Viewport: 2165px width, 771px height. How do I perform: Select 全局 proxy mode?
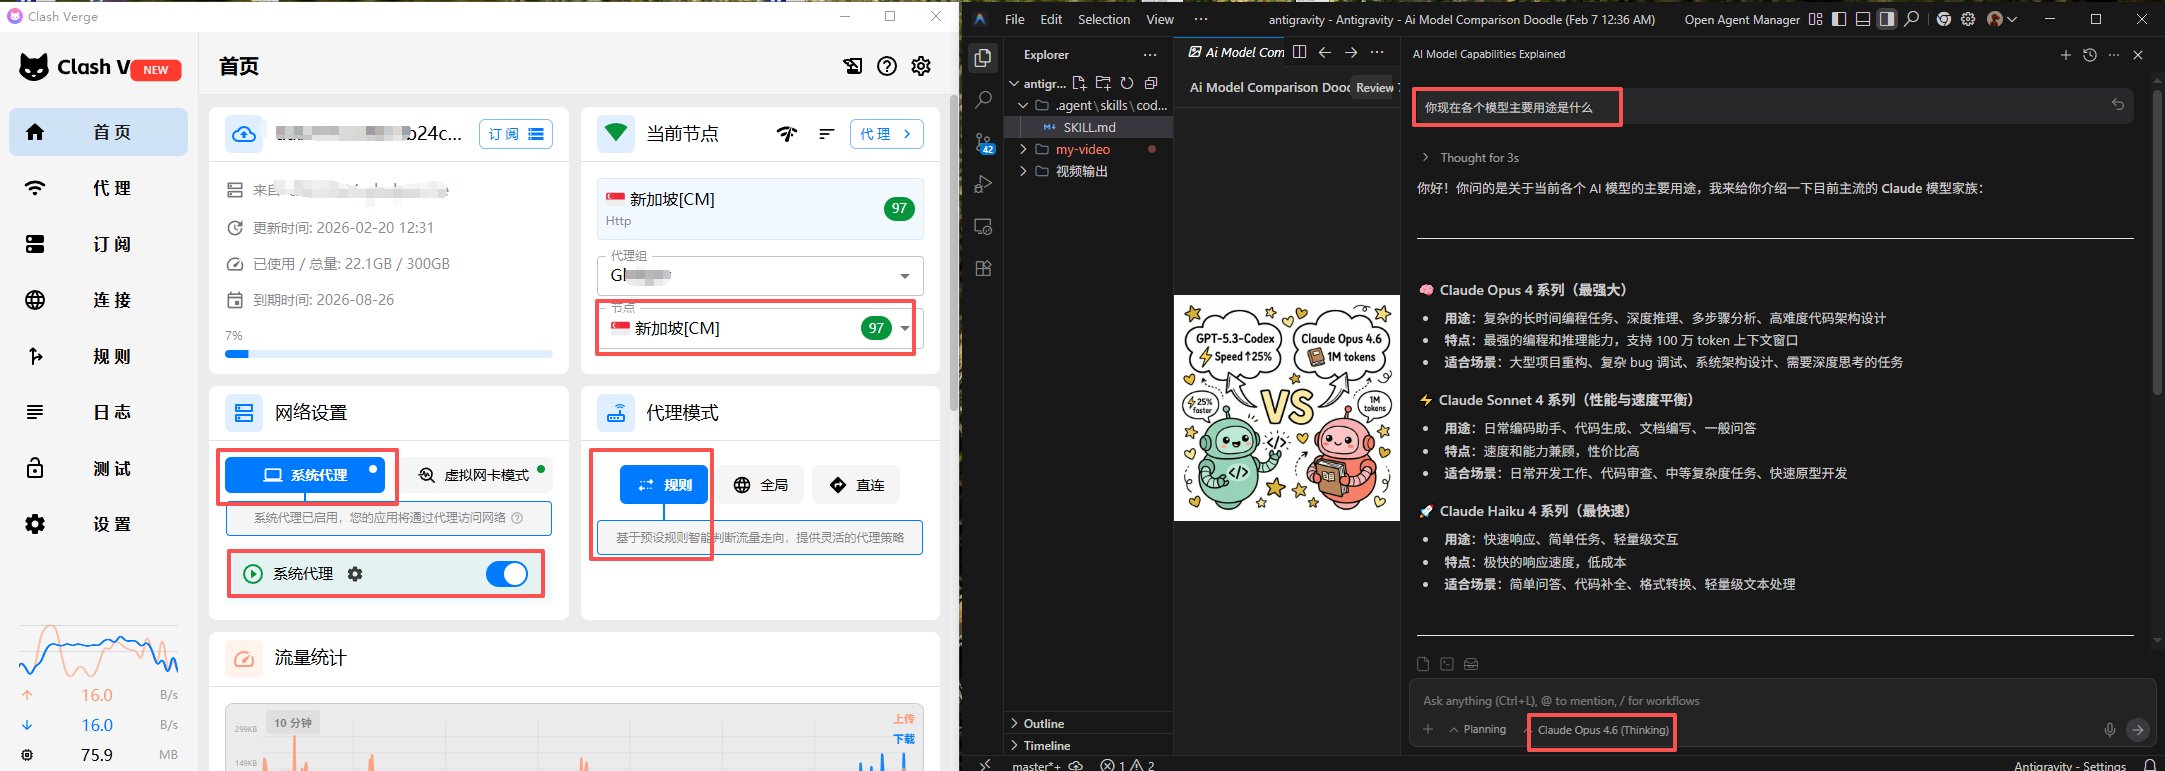click(760, 485)
